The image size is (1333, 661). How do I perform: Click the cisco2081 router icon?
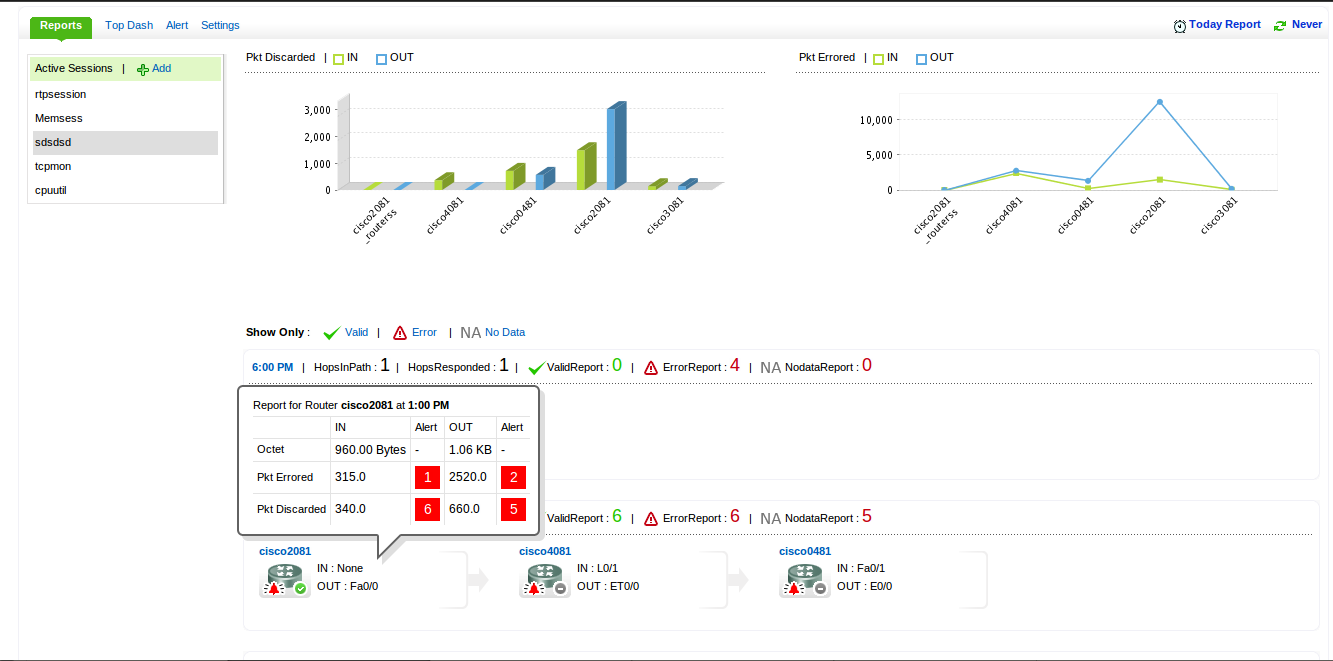(285, 580)
